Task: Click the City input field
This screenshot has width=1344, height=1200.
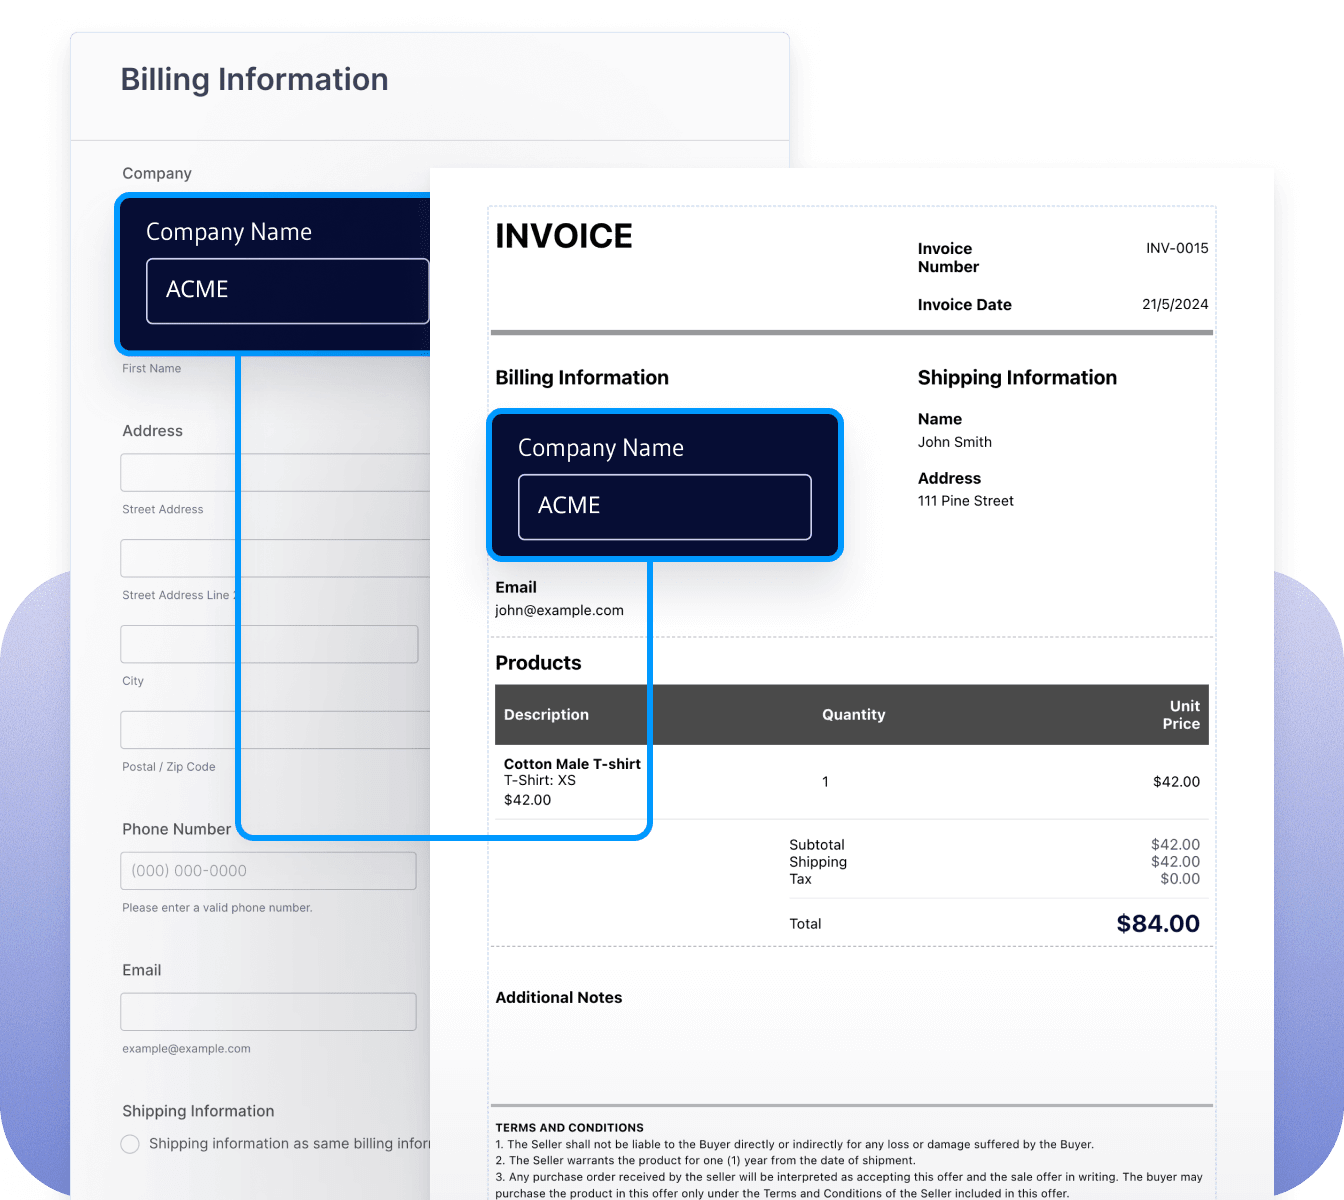Action: (x=268, y=644)
